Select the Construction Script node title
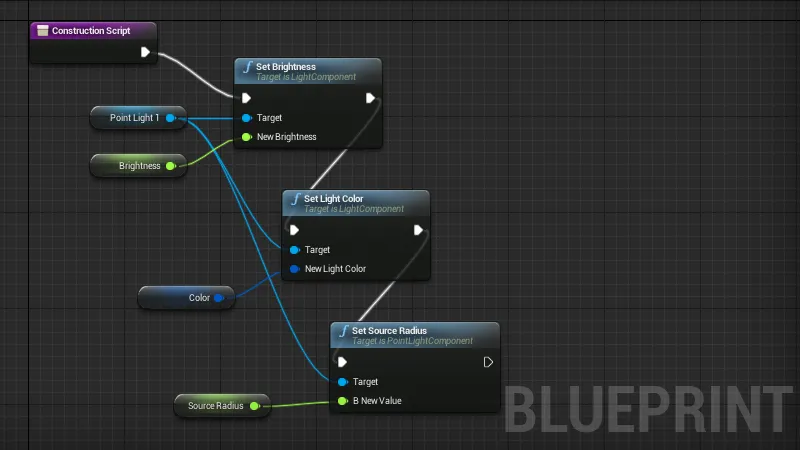The image size is (800, 450). (91, 31)
